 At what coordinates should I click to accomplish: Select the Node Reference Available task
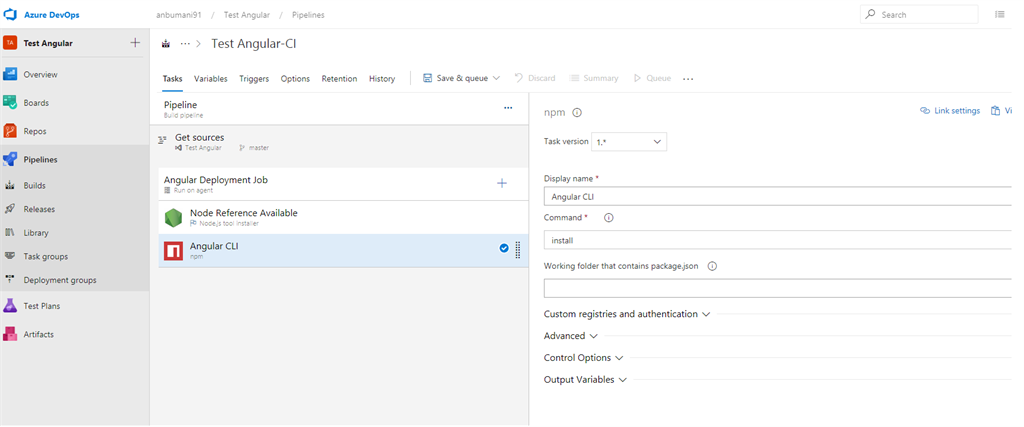[344, 218]
